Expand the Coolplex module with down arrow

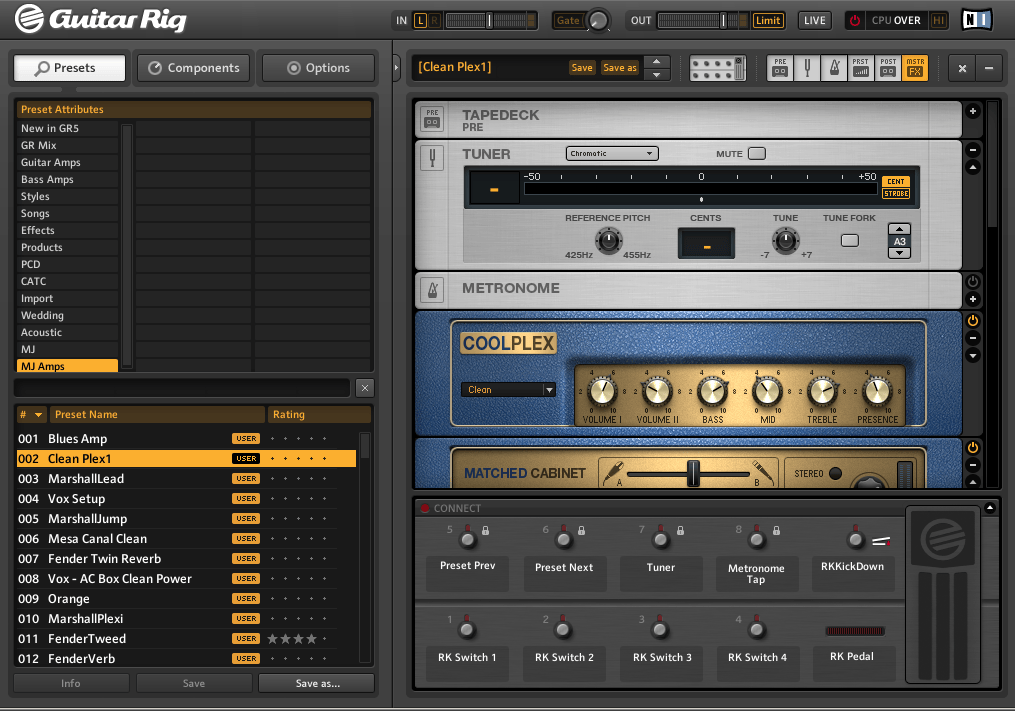coord(972,356)
